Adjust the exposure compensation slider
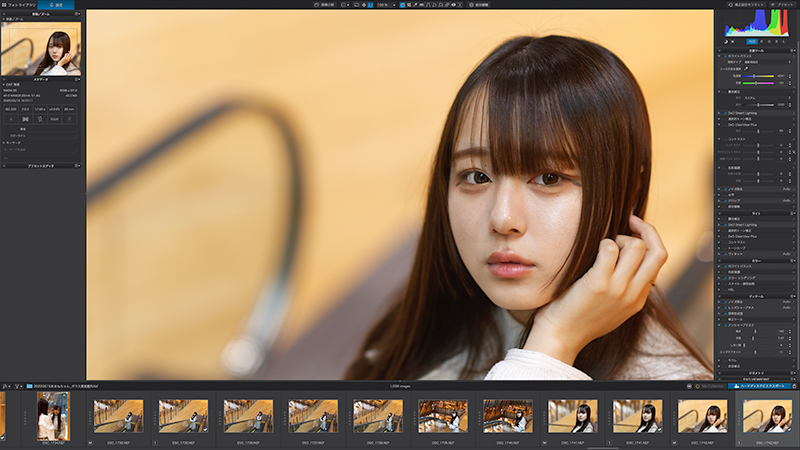The image size is (800, 450). coord(759,105)
